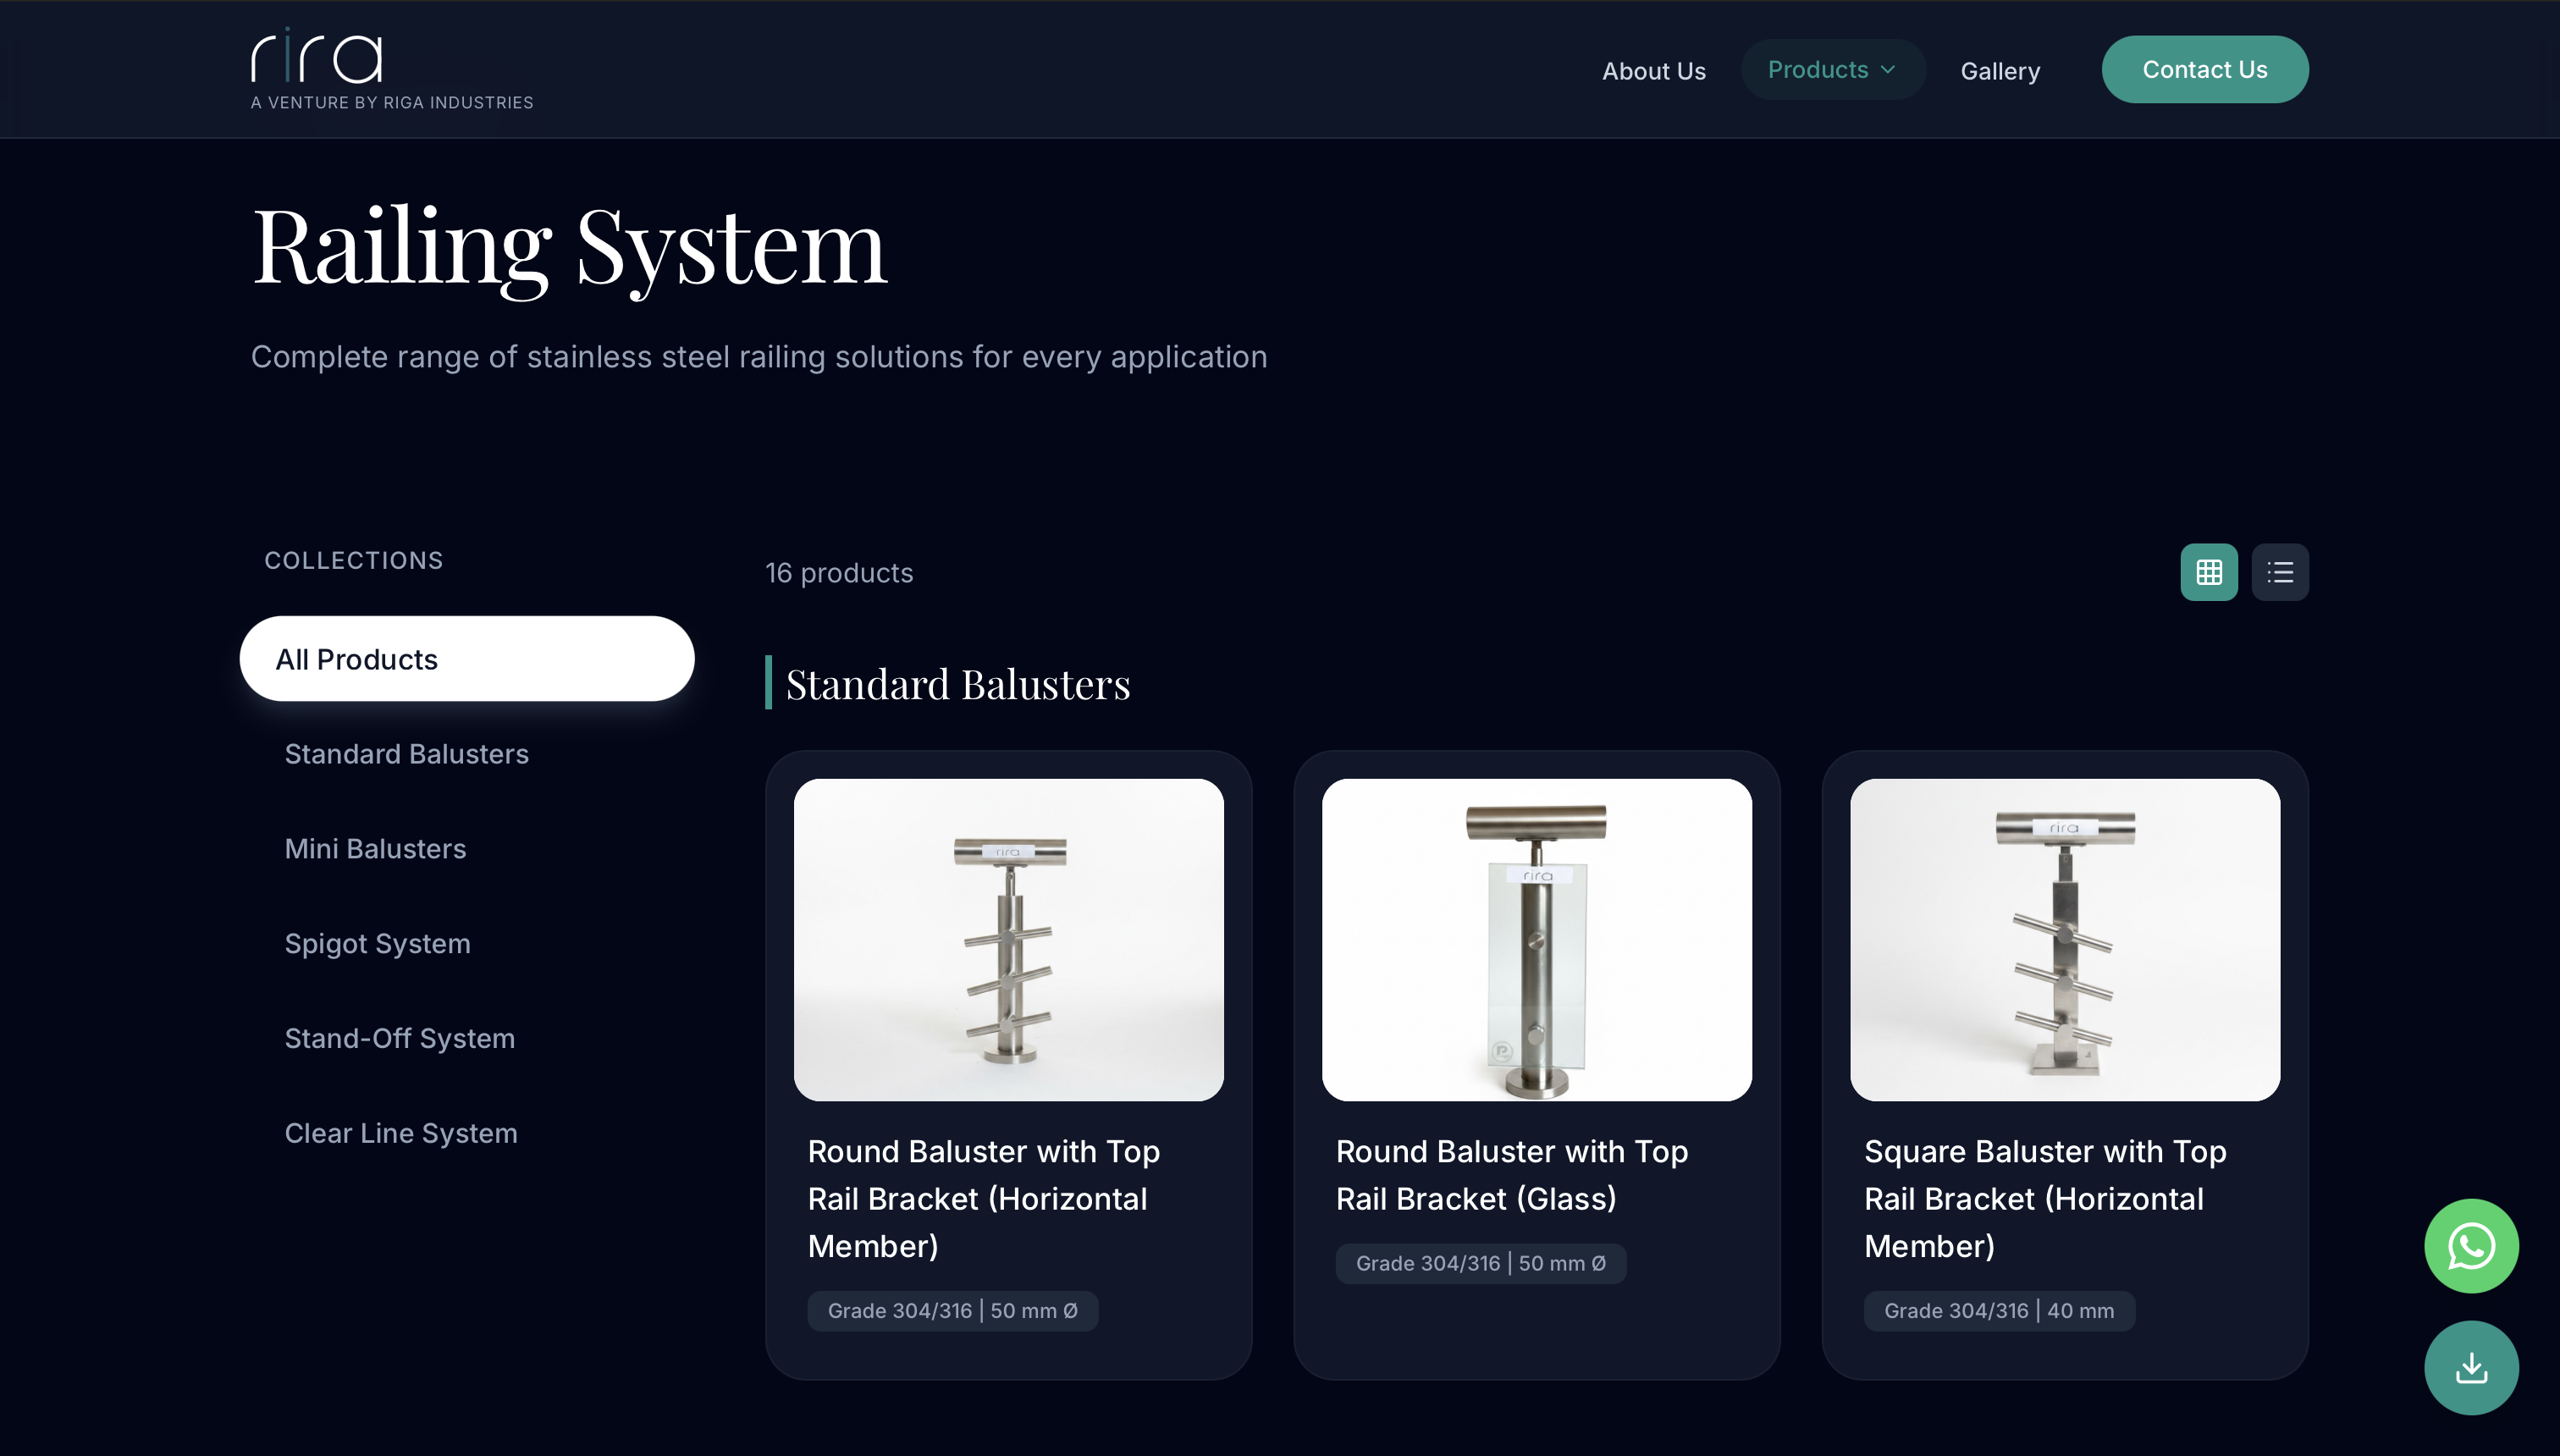
Task: Show the Stand-Off System collection
Action: point(399,1038)
